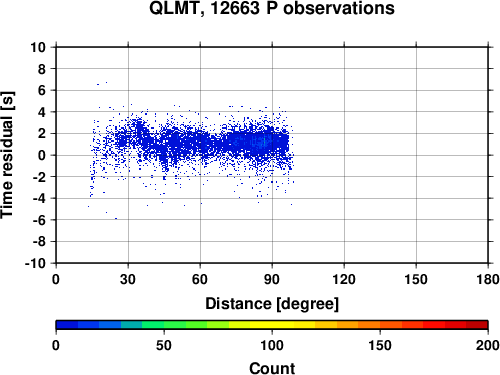Click the y-axis tick label -10
Image resolution: width=500 pixels, height=375 pixels.
(35, 263)
